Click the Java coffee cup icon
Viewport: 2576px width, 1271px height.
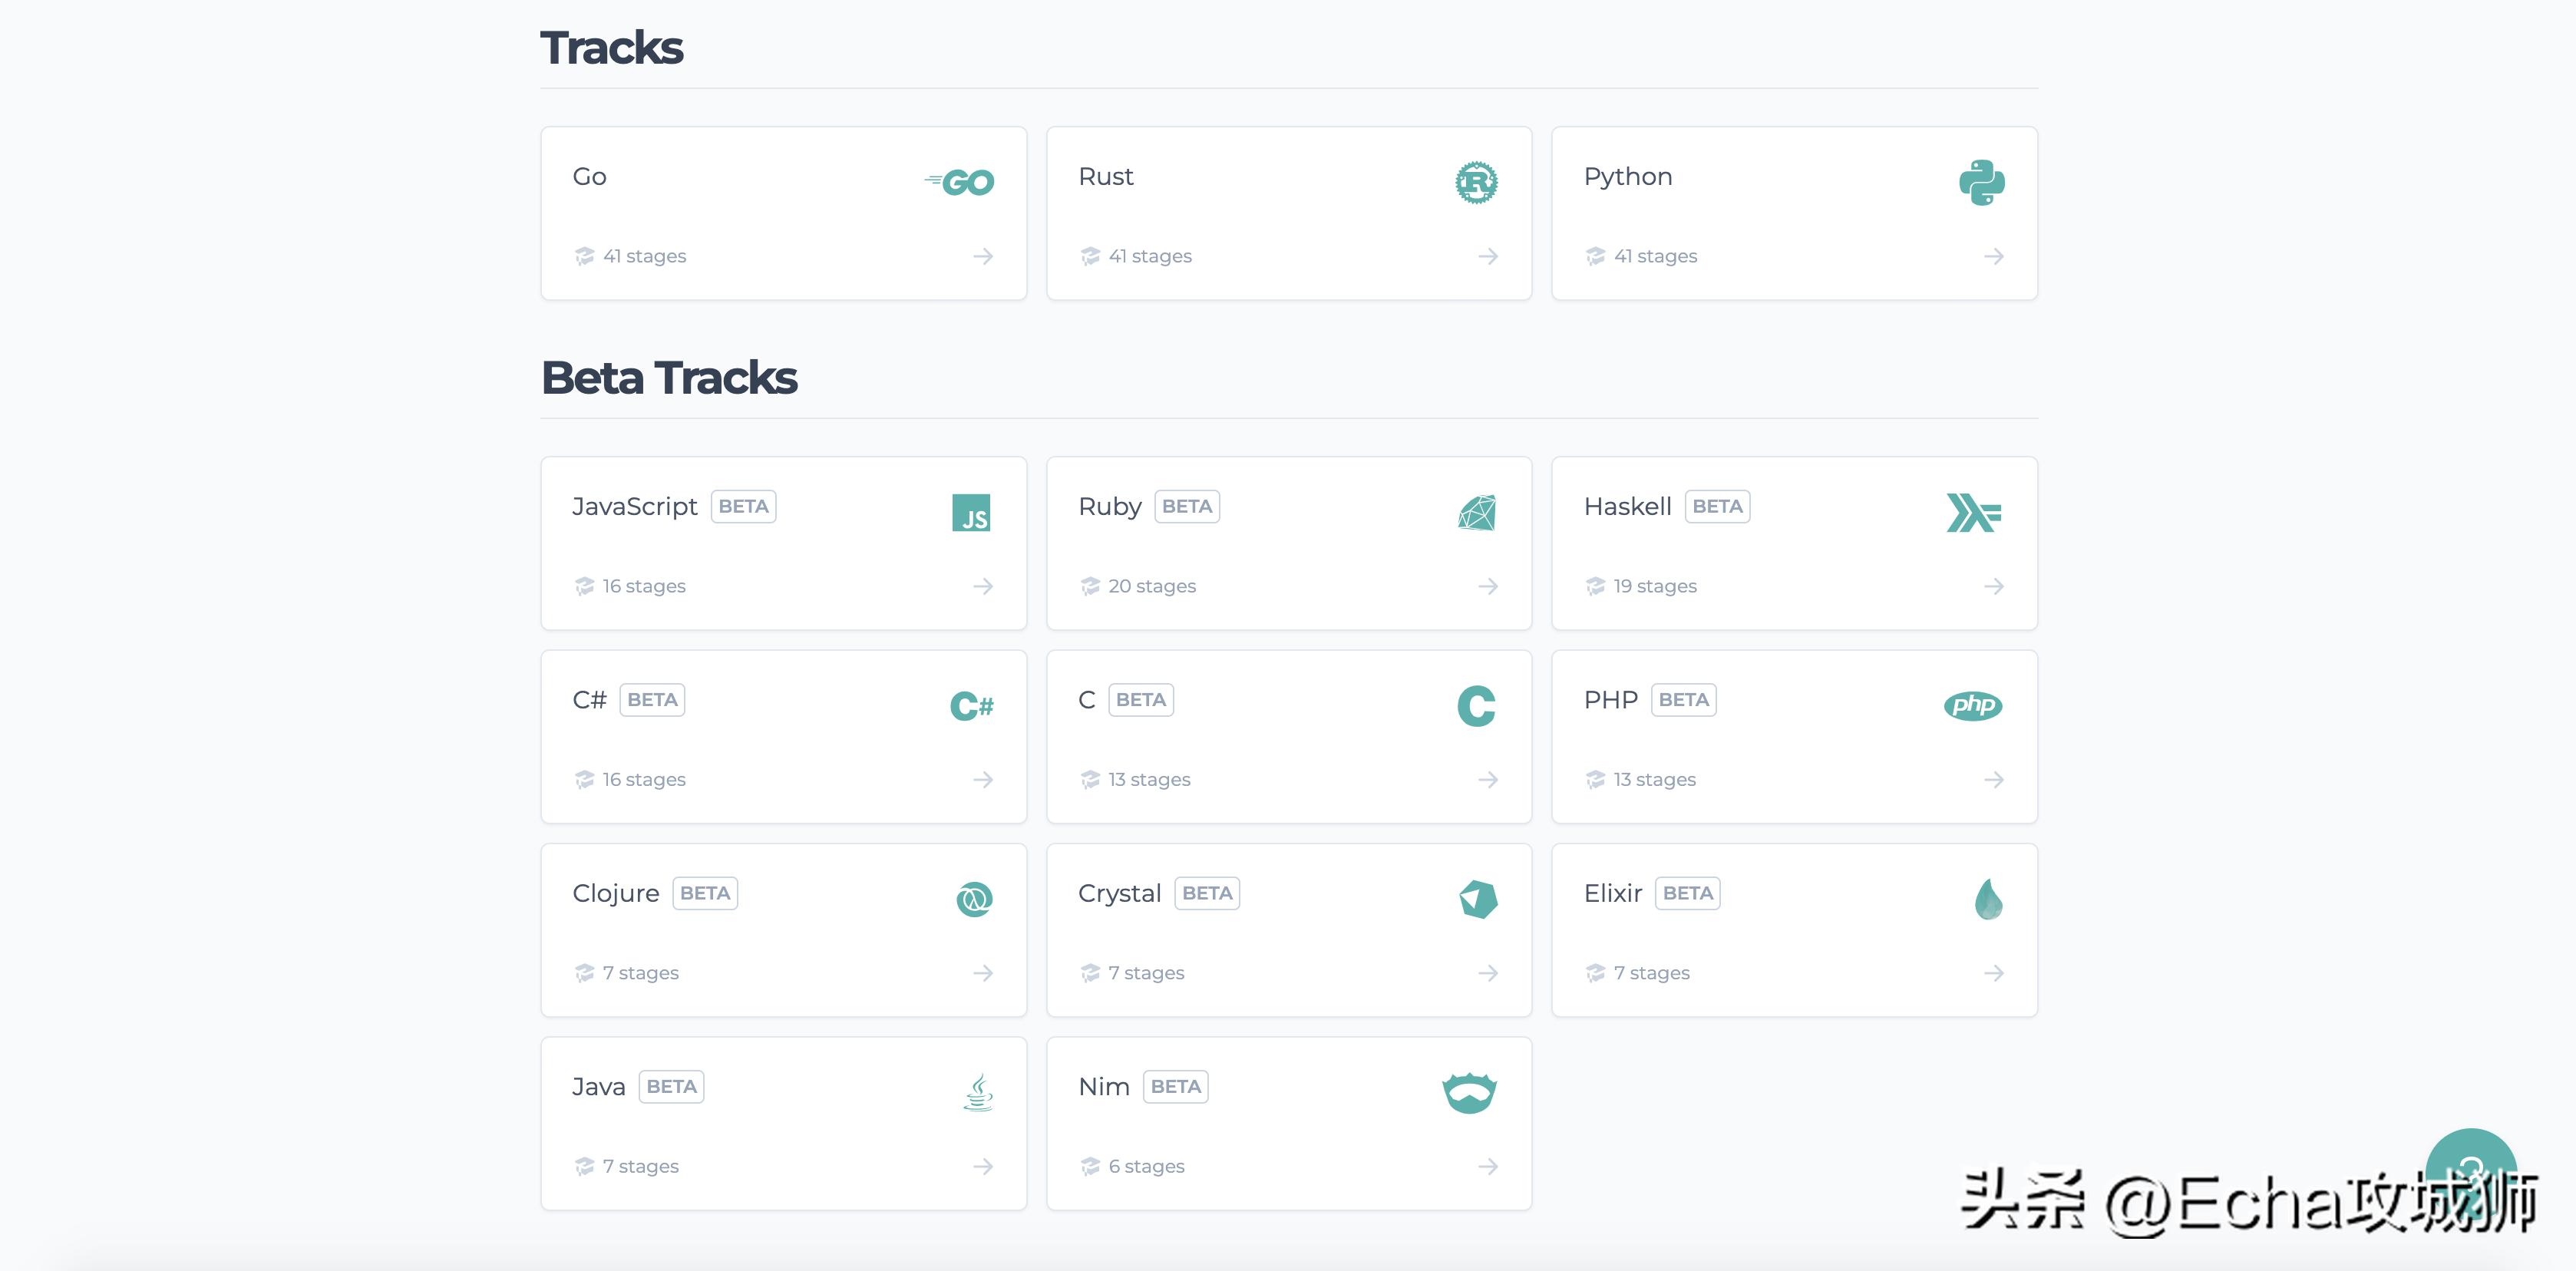click(978, 1092)
